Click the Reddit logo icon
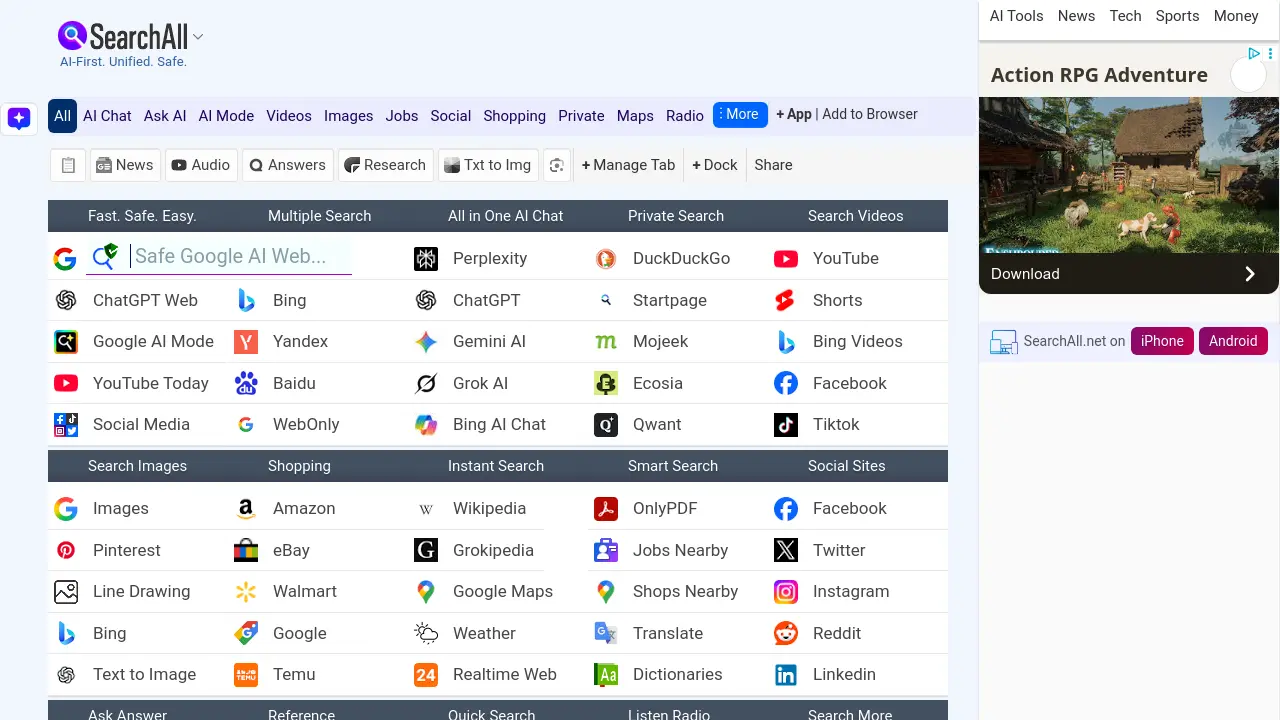 (786, 633)
